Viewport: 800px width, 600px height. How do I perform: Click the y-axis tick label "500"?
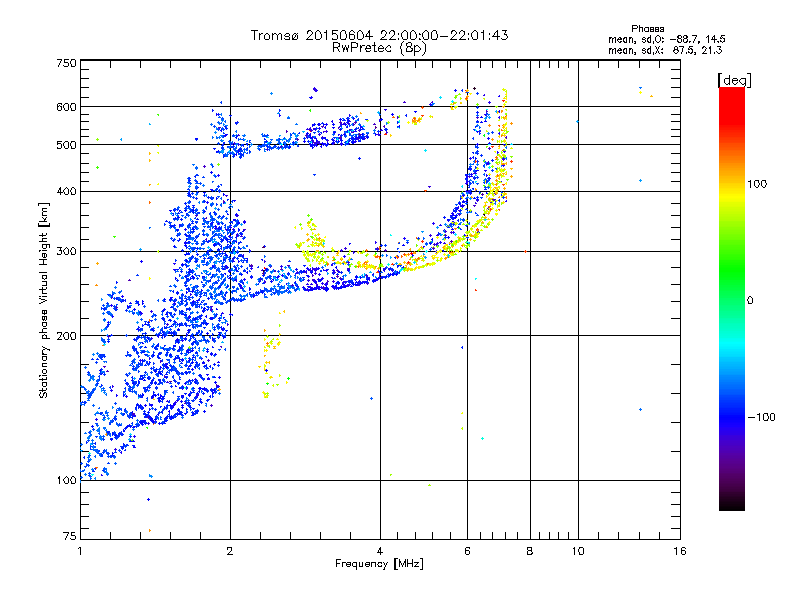click(67, 145)
